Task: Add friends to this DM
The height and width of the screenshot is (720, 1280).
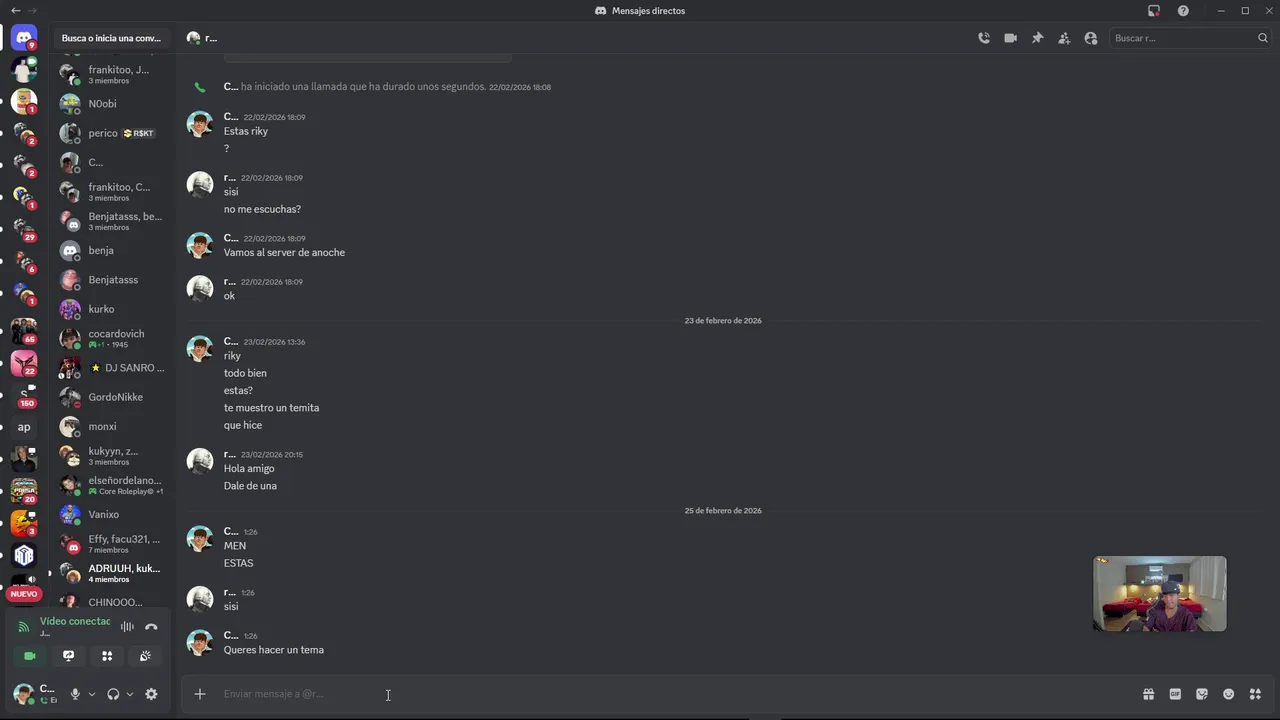Action: point(1064,38)
